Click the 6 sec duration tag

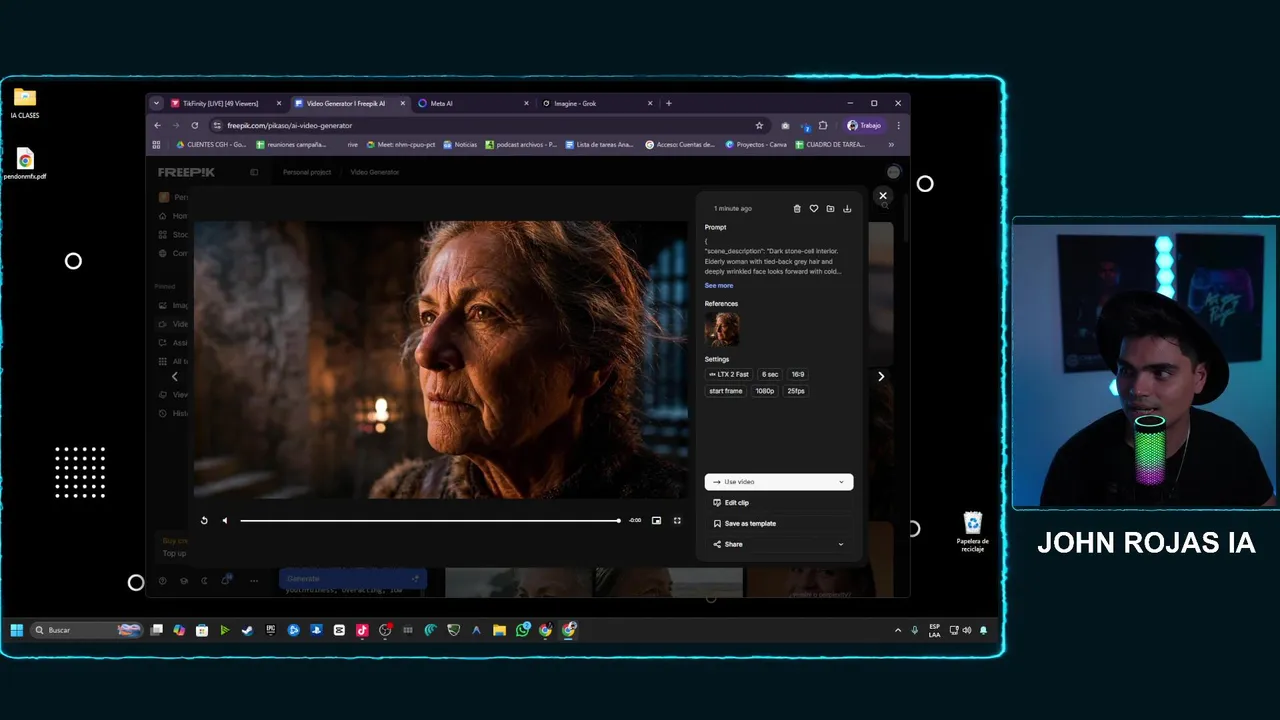coord(770,374)
